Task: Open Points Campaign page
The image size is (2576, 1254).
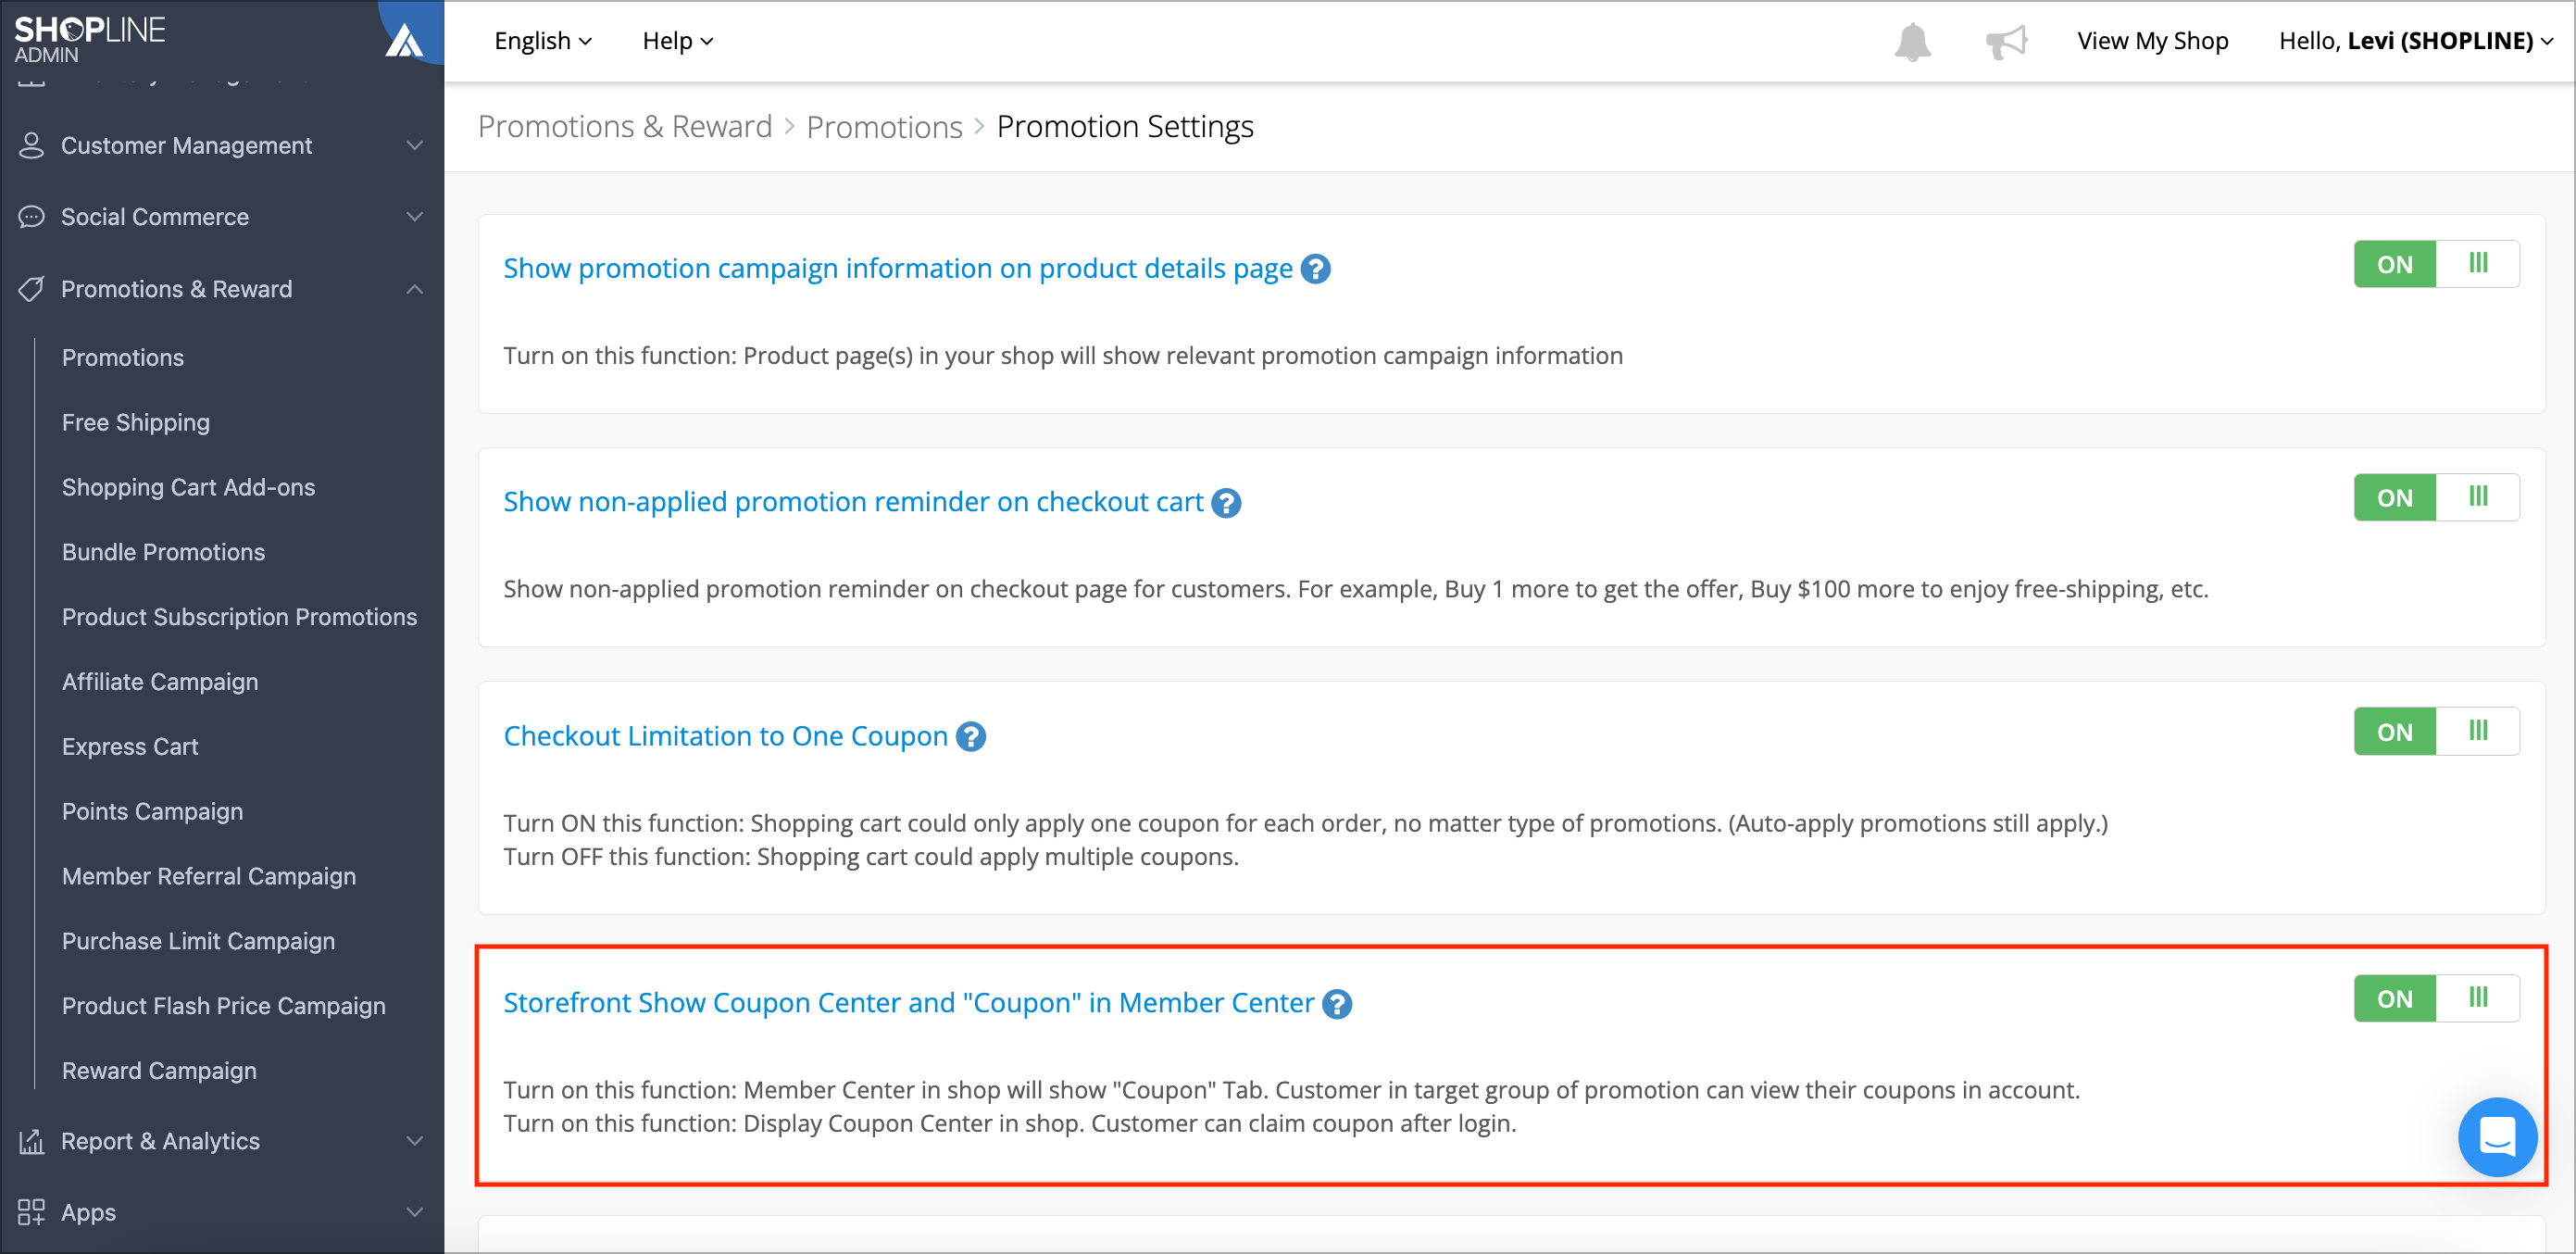Action: 152,812
